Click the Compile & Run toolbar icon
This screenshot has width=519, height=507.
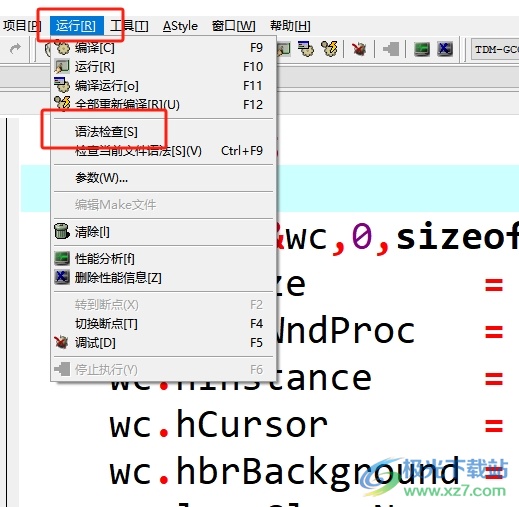coord(306,49)
